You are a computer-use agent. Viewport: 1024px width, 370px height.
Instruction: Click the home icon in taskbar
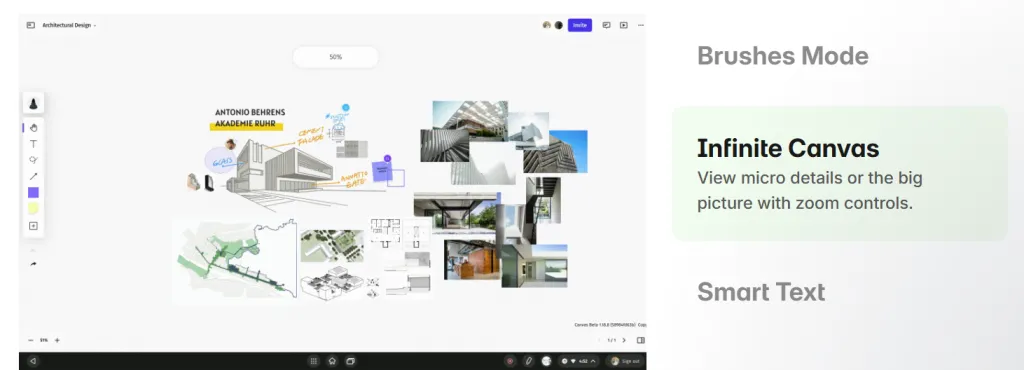[x=332, y=361]
